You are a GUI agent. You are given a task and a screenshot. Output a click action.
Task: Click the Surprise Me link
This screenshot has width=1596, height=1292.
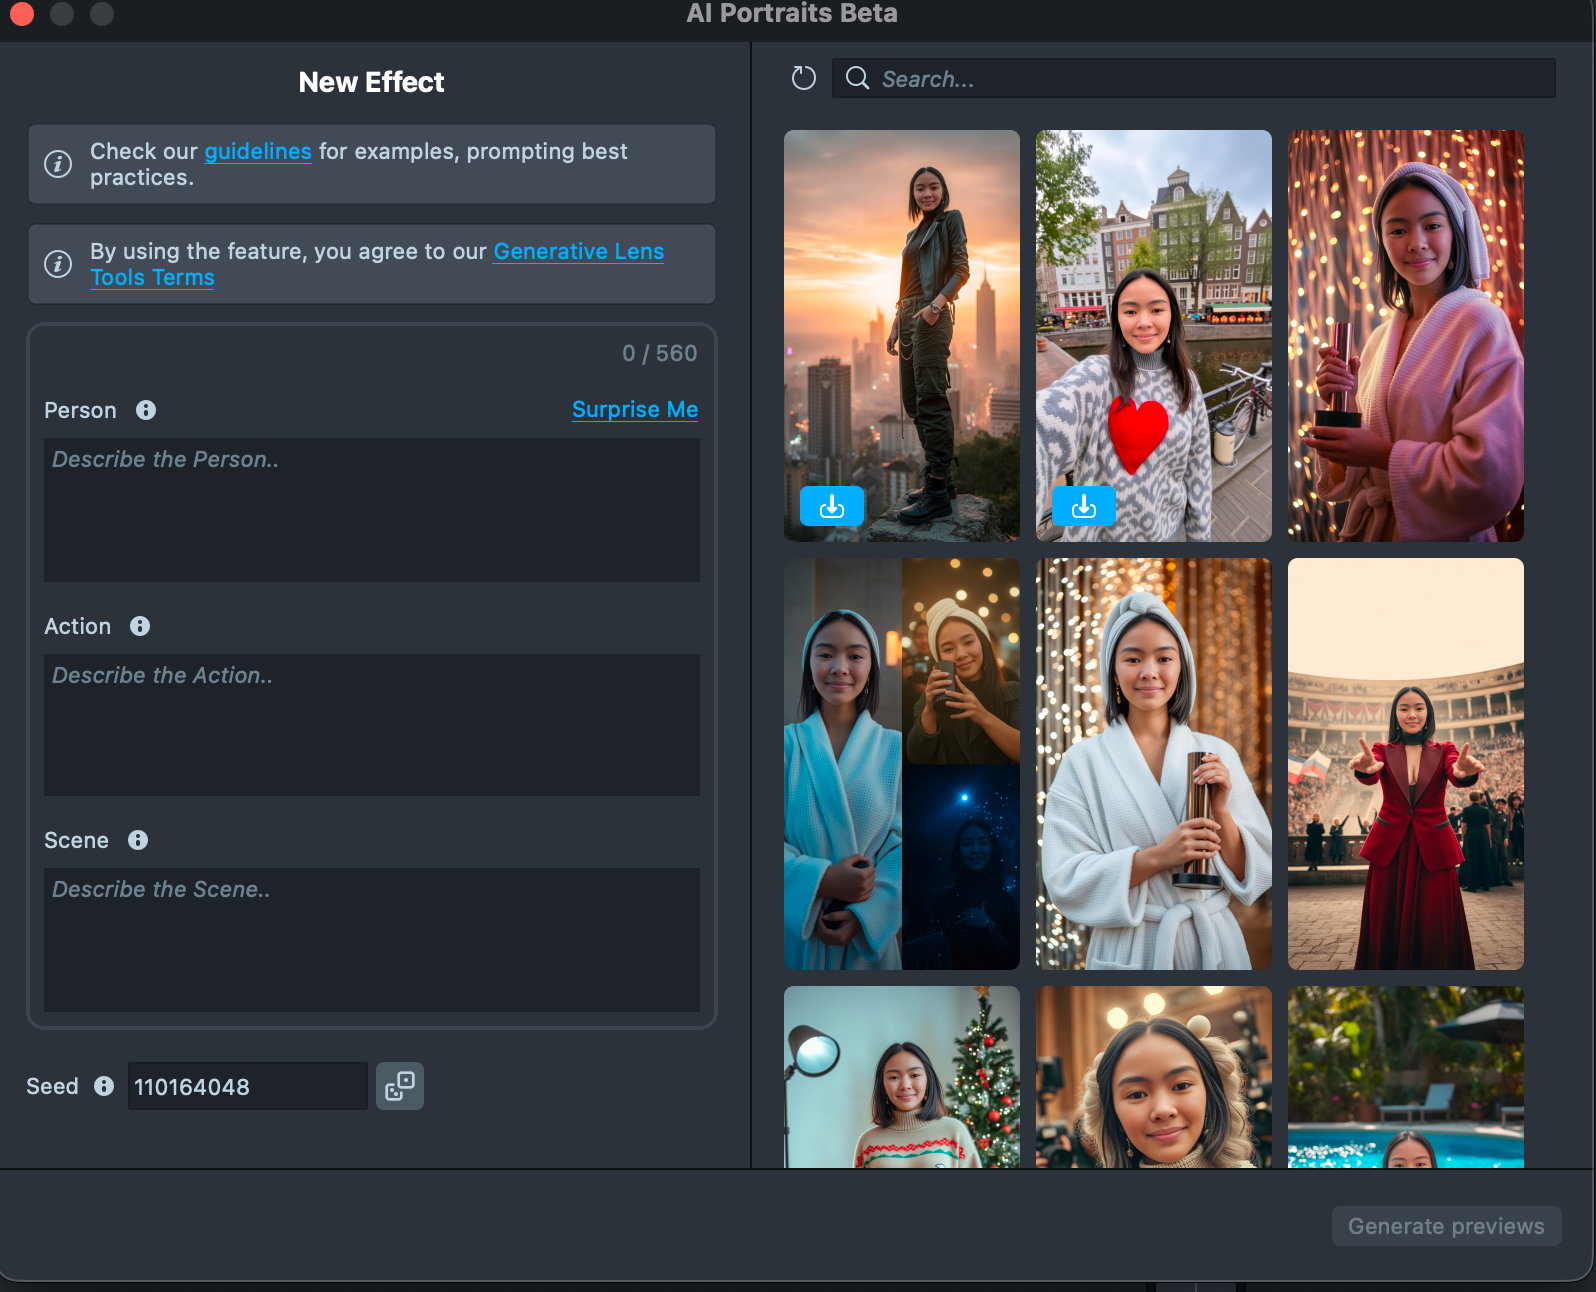(x=634, y=410)
